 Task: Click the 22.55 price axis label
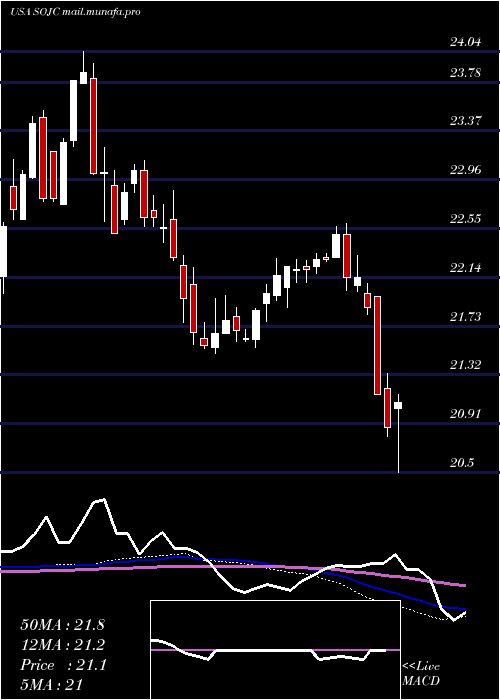pyautogui.click(x=466, y=219)
